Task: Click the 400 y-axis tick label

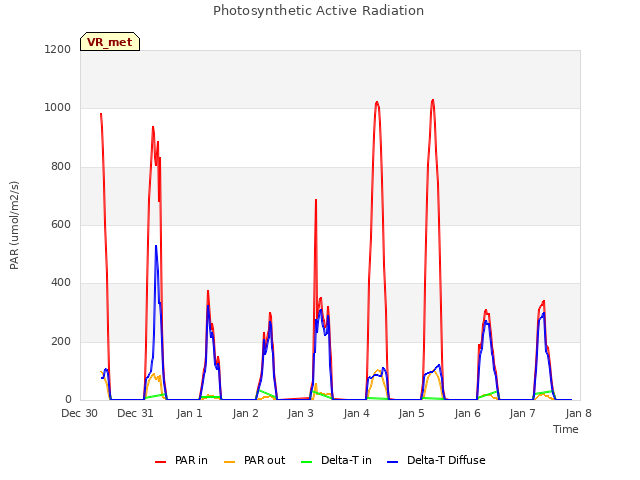Action: [61, 282]
